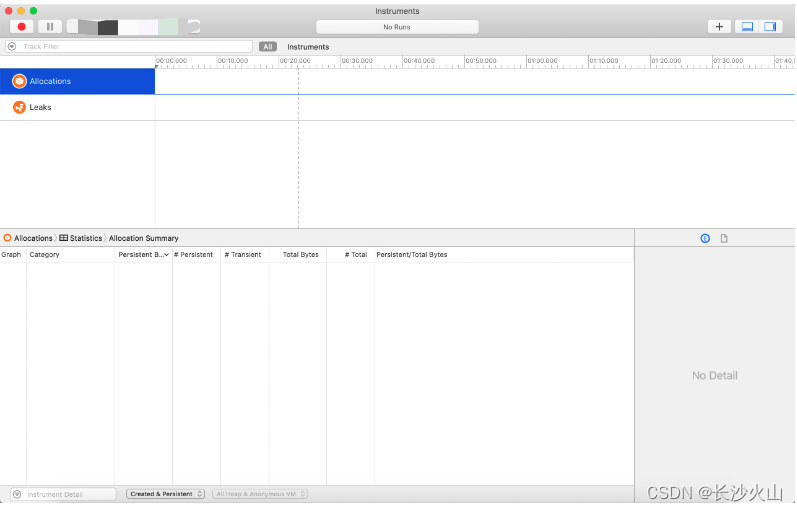The image size is (797, 511).
Task: Click the 00:10.000 mark on timeline ruler
Action: [233, 61]
